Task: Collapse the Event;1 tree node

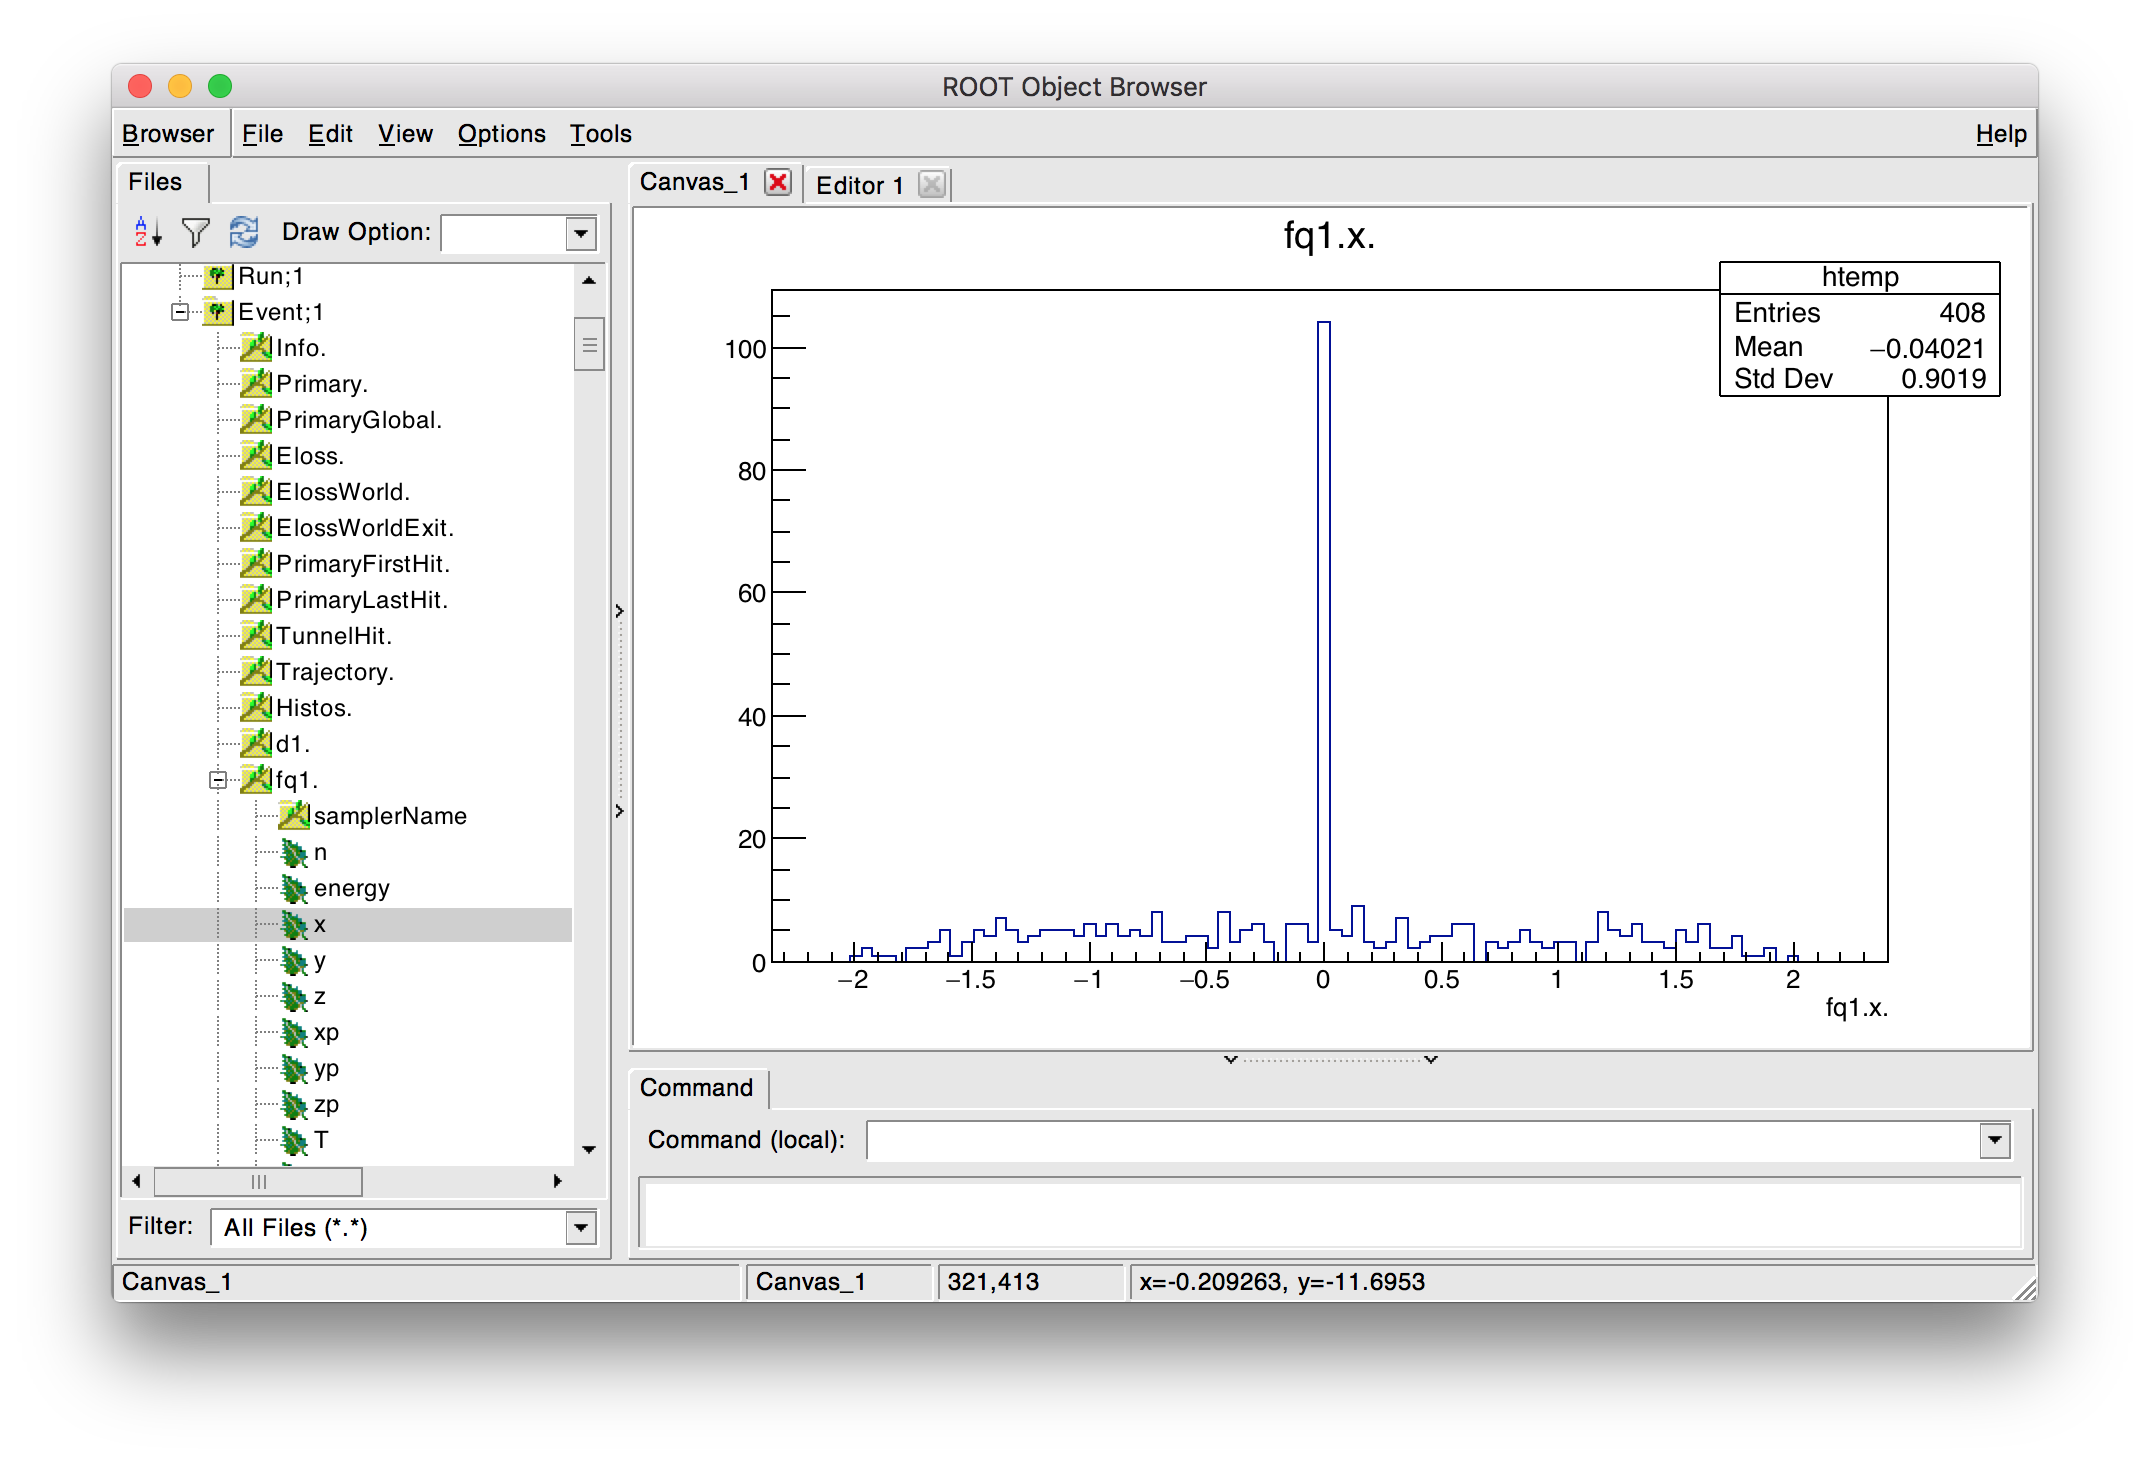Action: (179, 312)
